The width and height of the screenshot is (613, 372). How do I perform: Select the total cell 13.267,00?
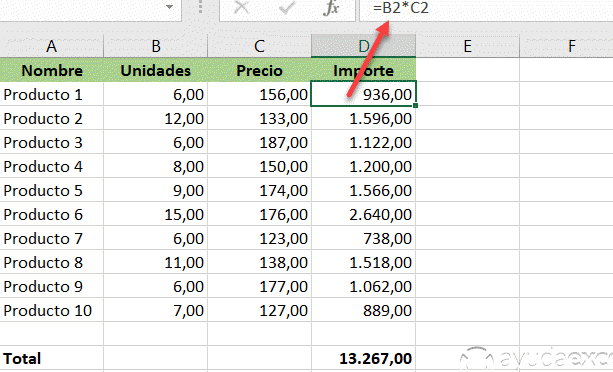pos(364,358)
